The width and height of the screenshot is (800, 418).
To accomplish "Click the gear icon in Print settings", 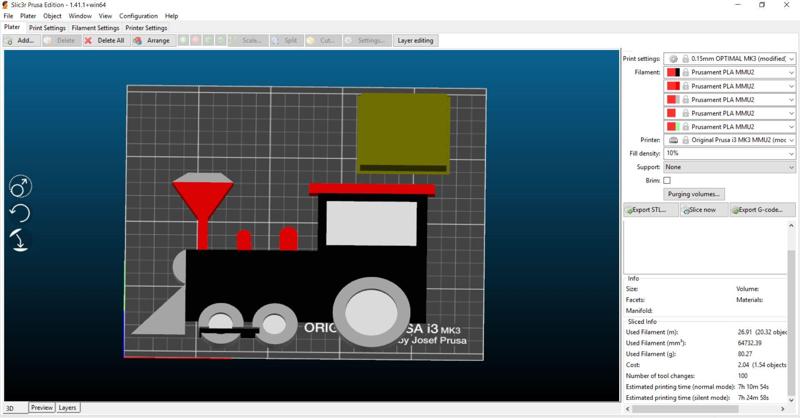I will tap(673, 59).
